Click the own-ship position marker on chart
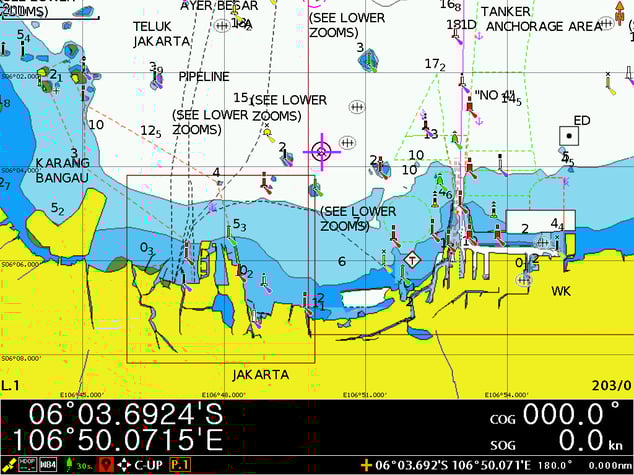 point(321,151)
